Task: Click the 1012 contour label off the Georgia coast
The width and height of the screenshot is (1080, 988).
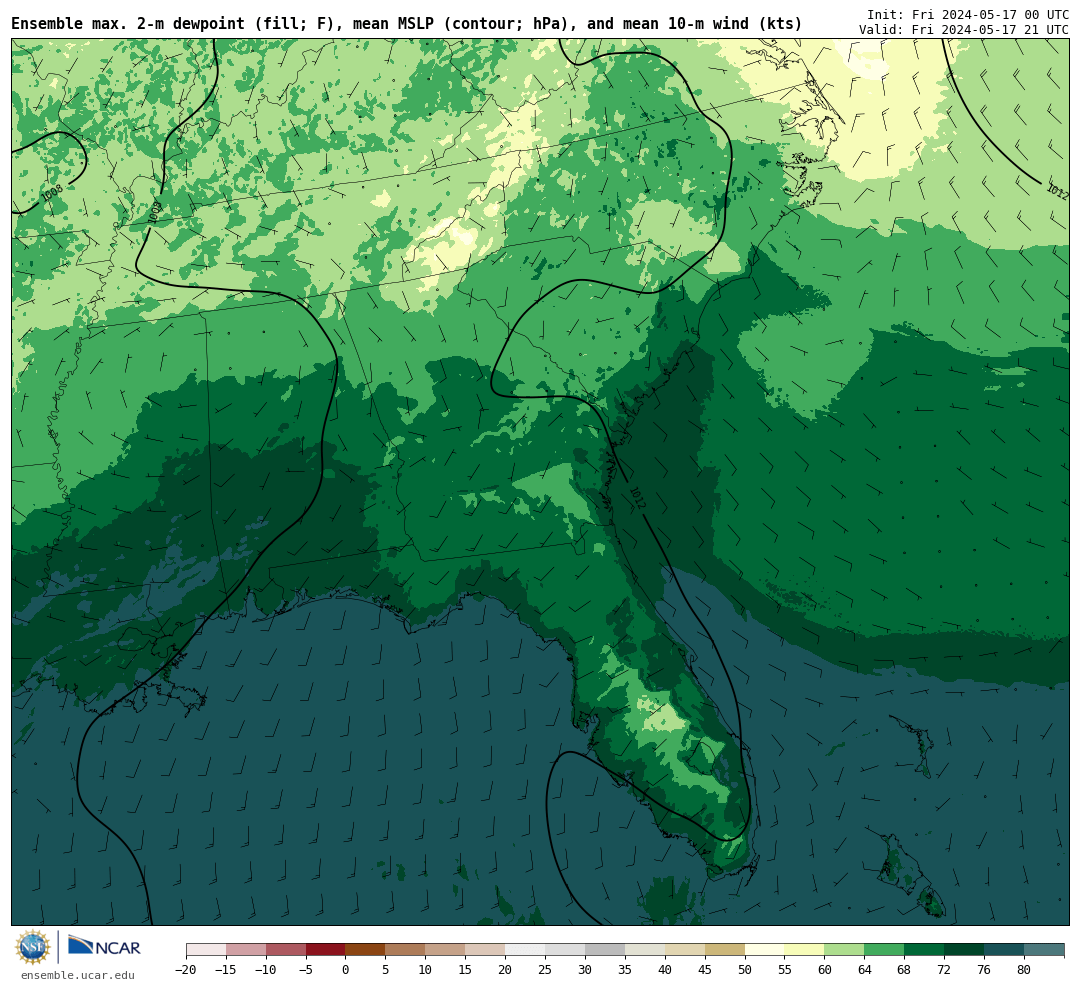Action: click(638, 498)
